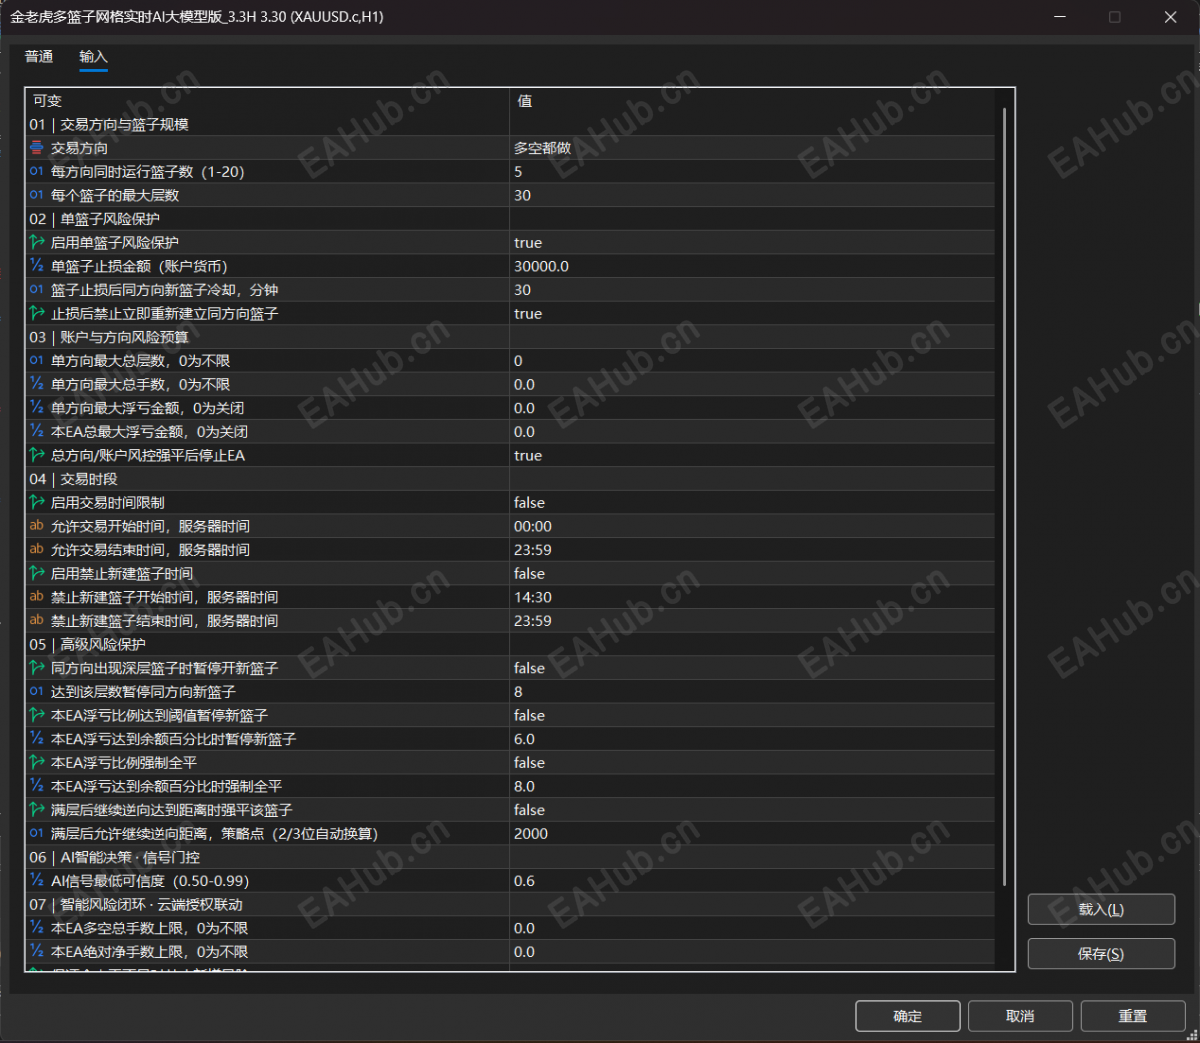The image size is (1200, 1043).
Task: Click the double icon beside 本EA多空总手数上限
Action: click(37, 928)
